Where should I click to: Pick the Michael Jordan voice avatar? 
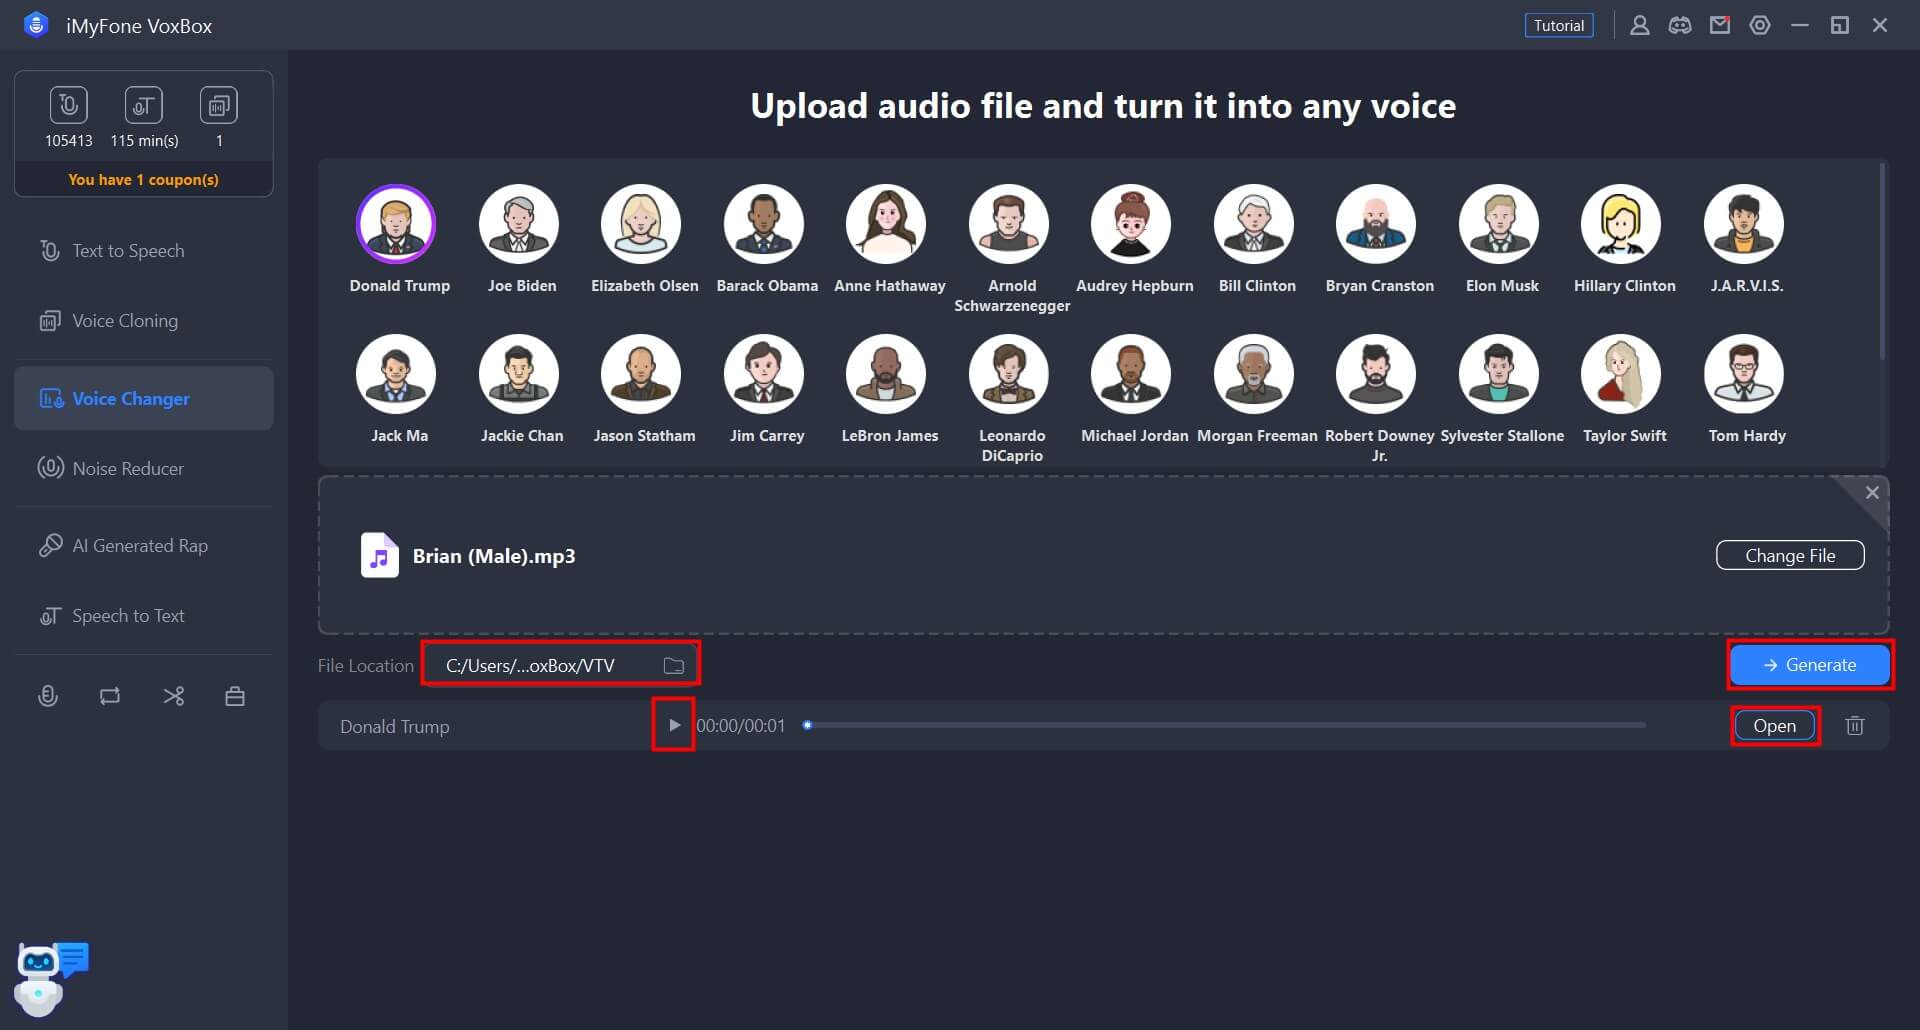[1131, 374]
